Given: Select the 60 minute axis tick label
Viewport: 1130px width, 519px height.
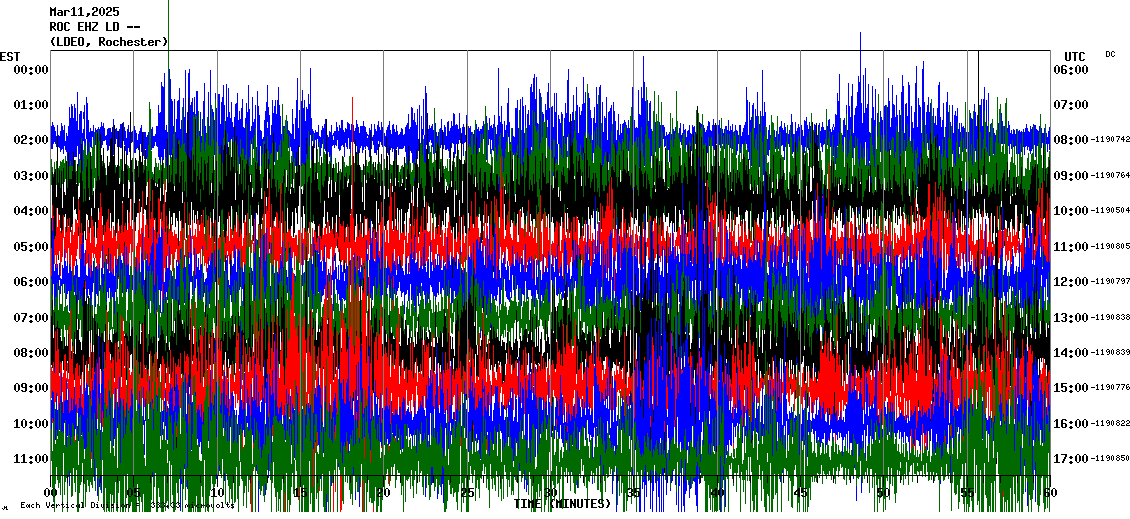Looking at the screenshot, I should coord(1049,493).
